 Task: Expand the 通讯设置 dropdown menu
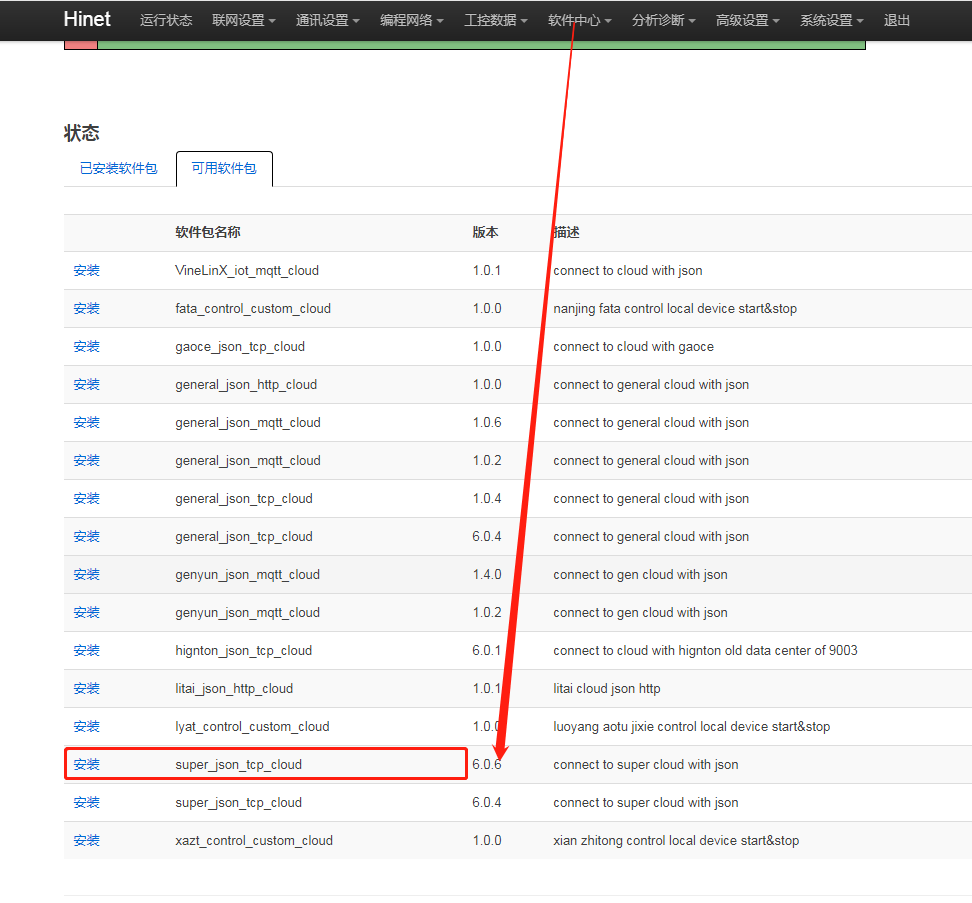(x=327, y=20)
